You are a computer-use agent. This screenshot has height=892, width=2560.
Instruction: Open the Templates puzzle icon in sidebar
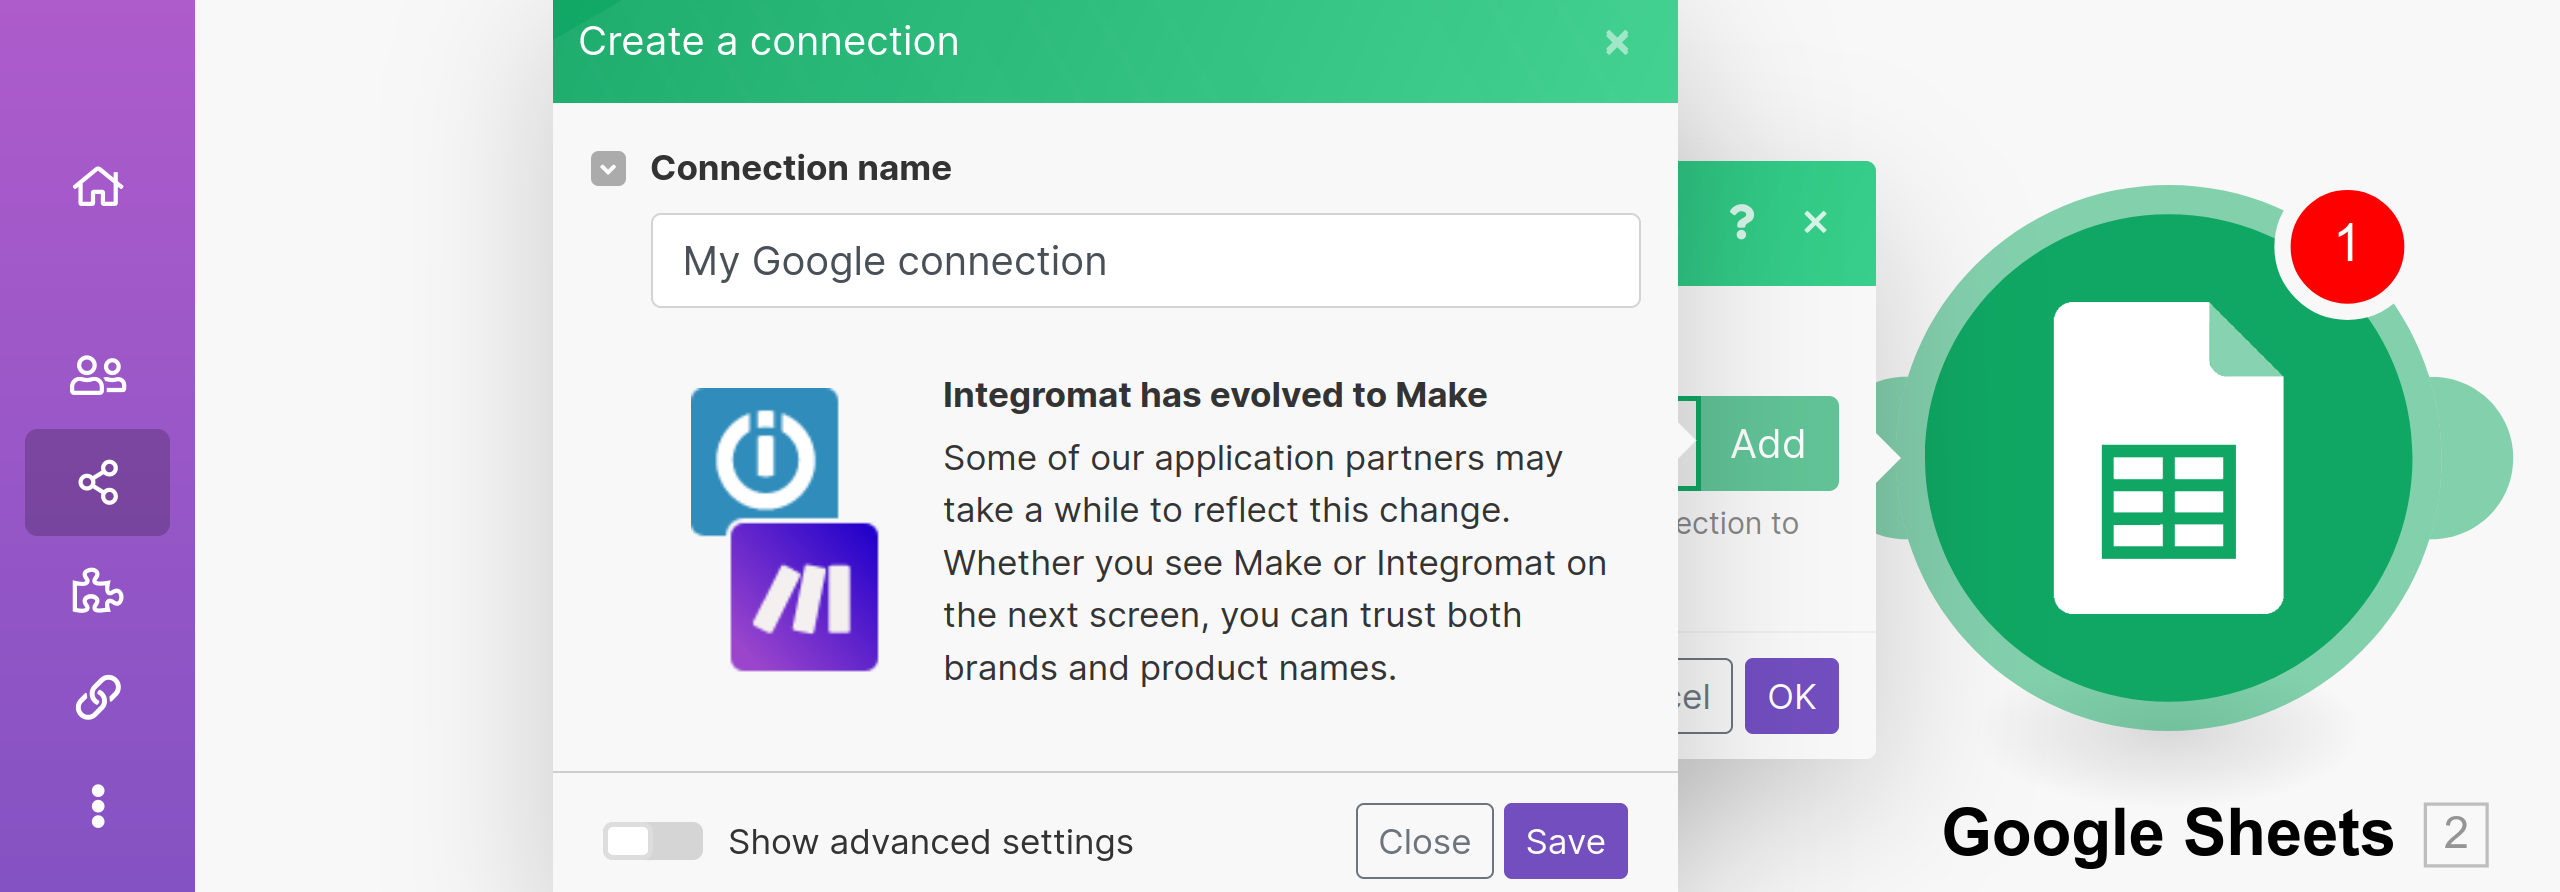98,590
